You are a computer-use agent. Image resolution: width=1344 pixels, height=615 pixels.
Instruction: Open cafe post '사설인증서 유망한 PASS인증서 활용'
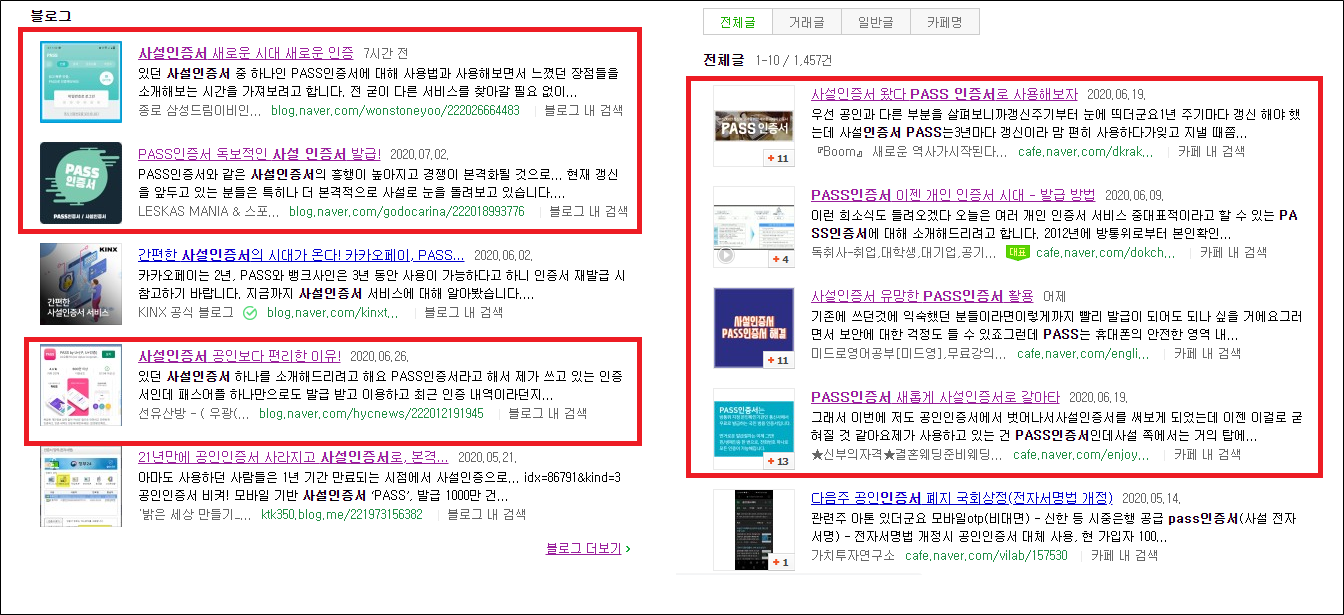click(x=922, y=297)
